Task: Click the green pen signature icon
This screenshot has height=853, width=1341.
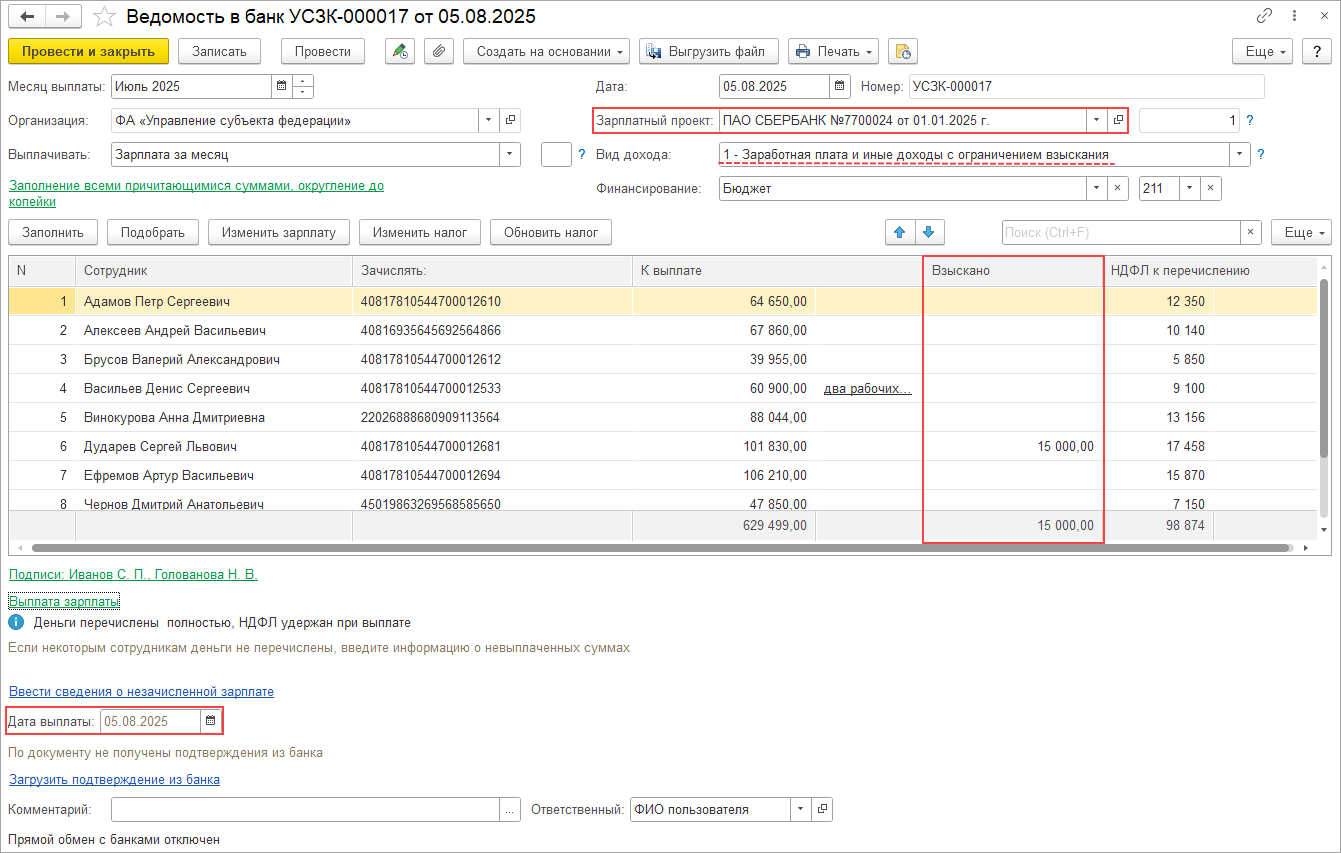Action: coord(400,51)
